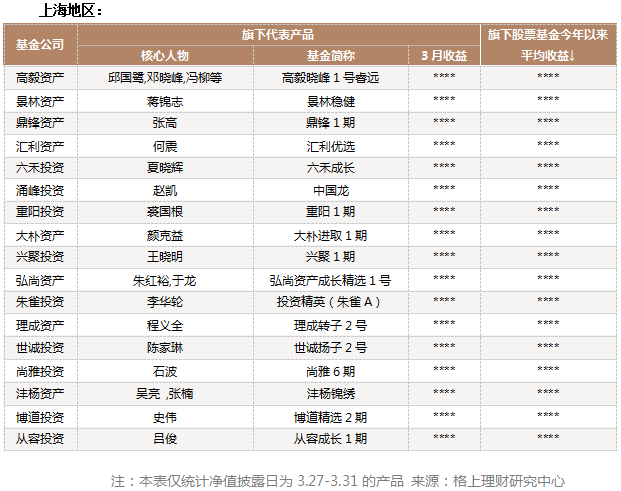Select the fund 汇利优选
The image size is (621, 491).
331,147
